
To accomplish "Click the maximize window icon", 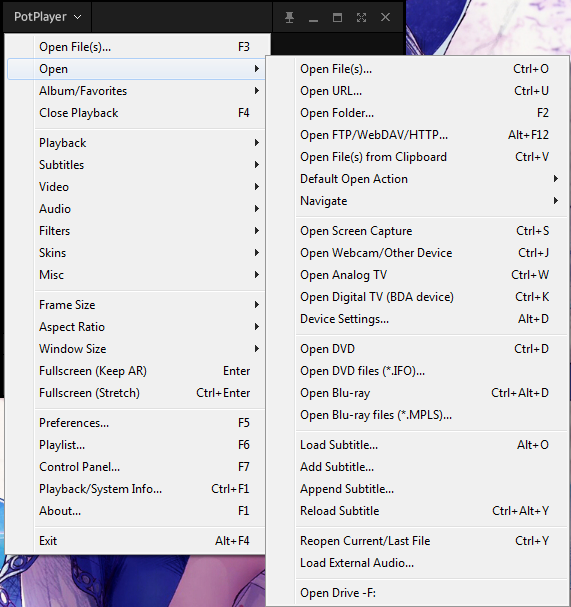I will (337, 17).
